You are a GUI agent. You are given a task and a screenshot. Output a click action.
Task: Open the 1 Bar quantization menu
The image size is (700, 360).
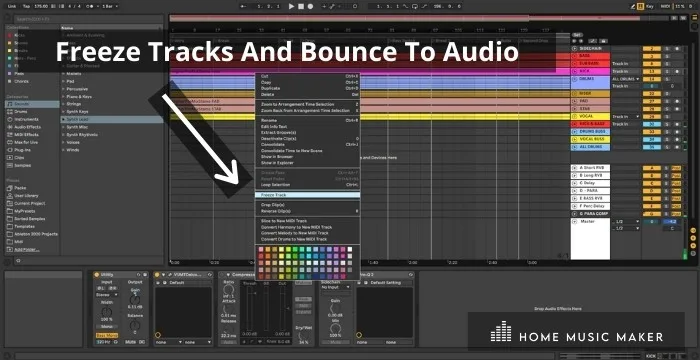point(110,6)
